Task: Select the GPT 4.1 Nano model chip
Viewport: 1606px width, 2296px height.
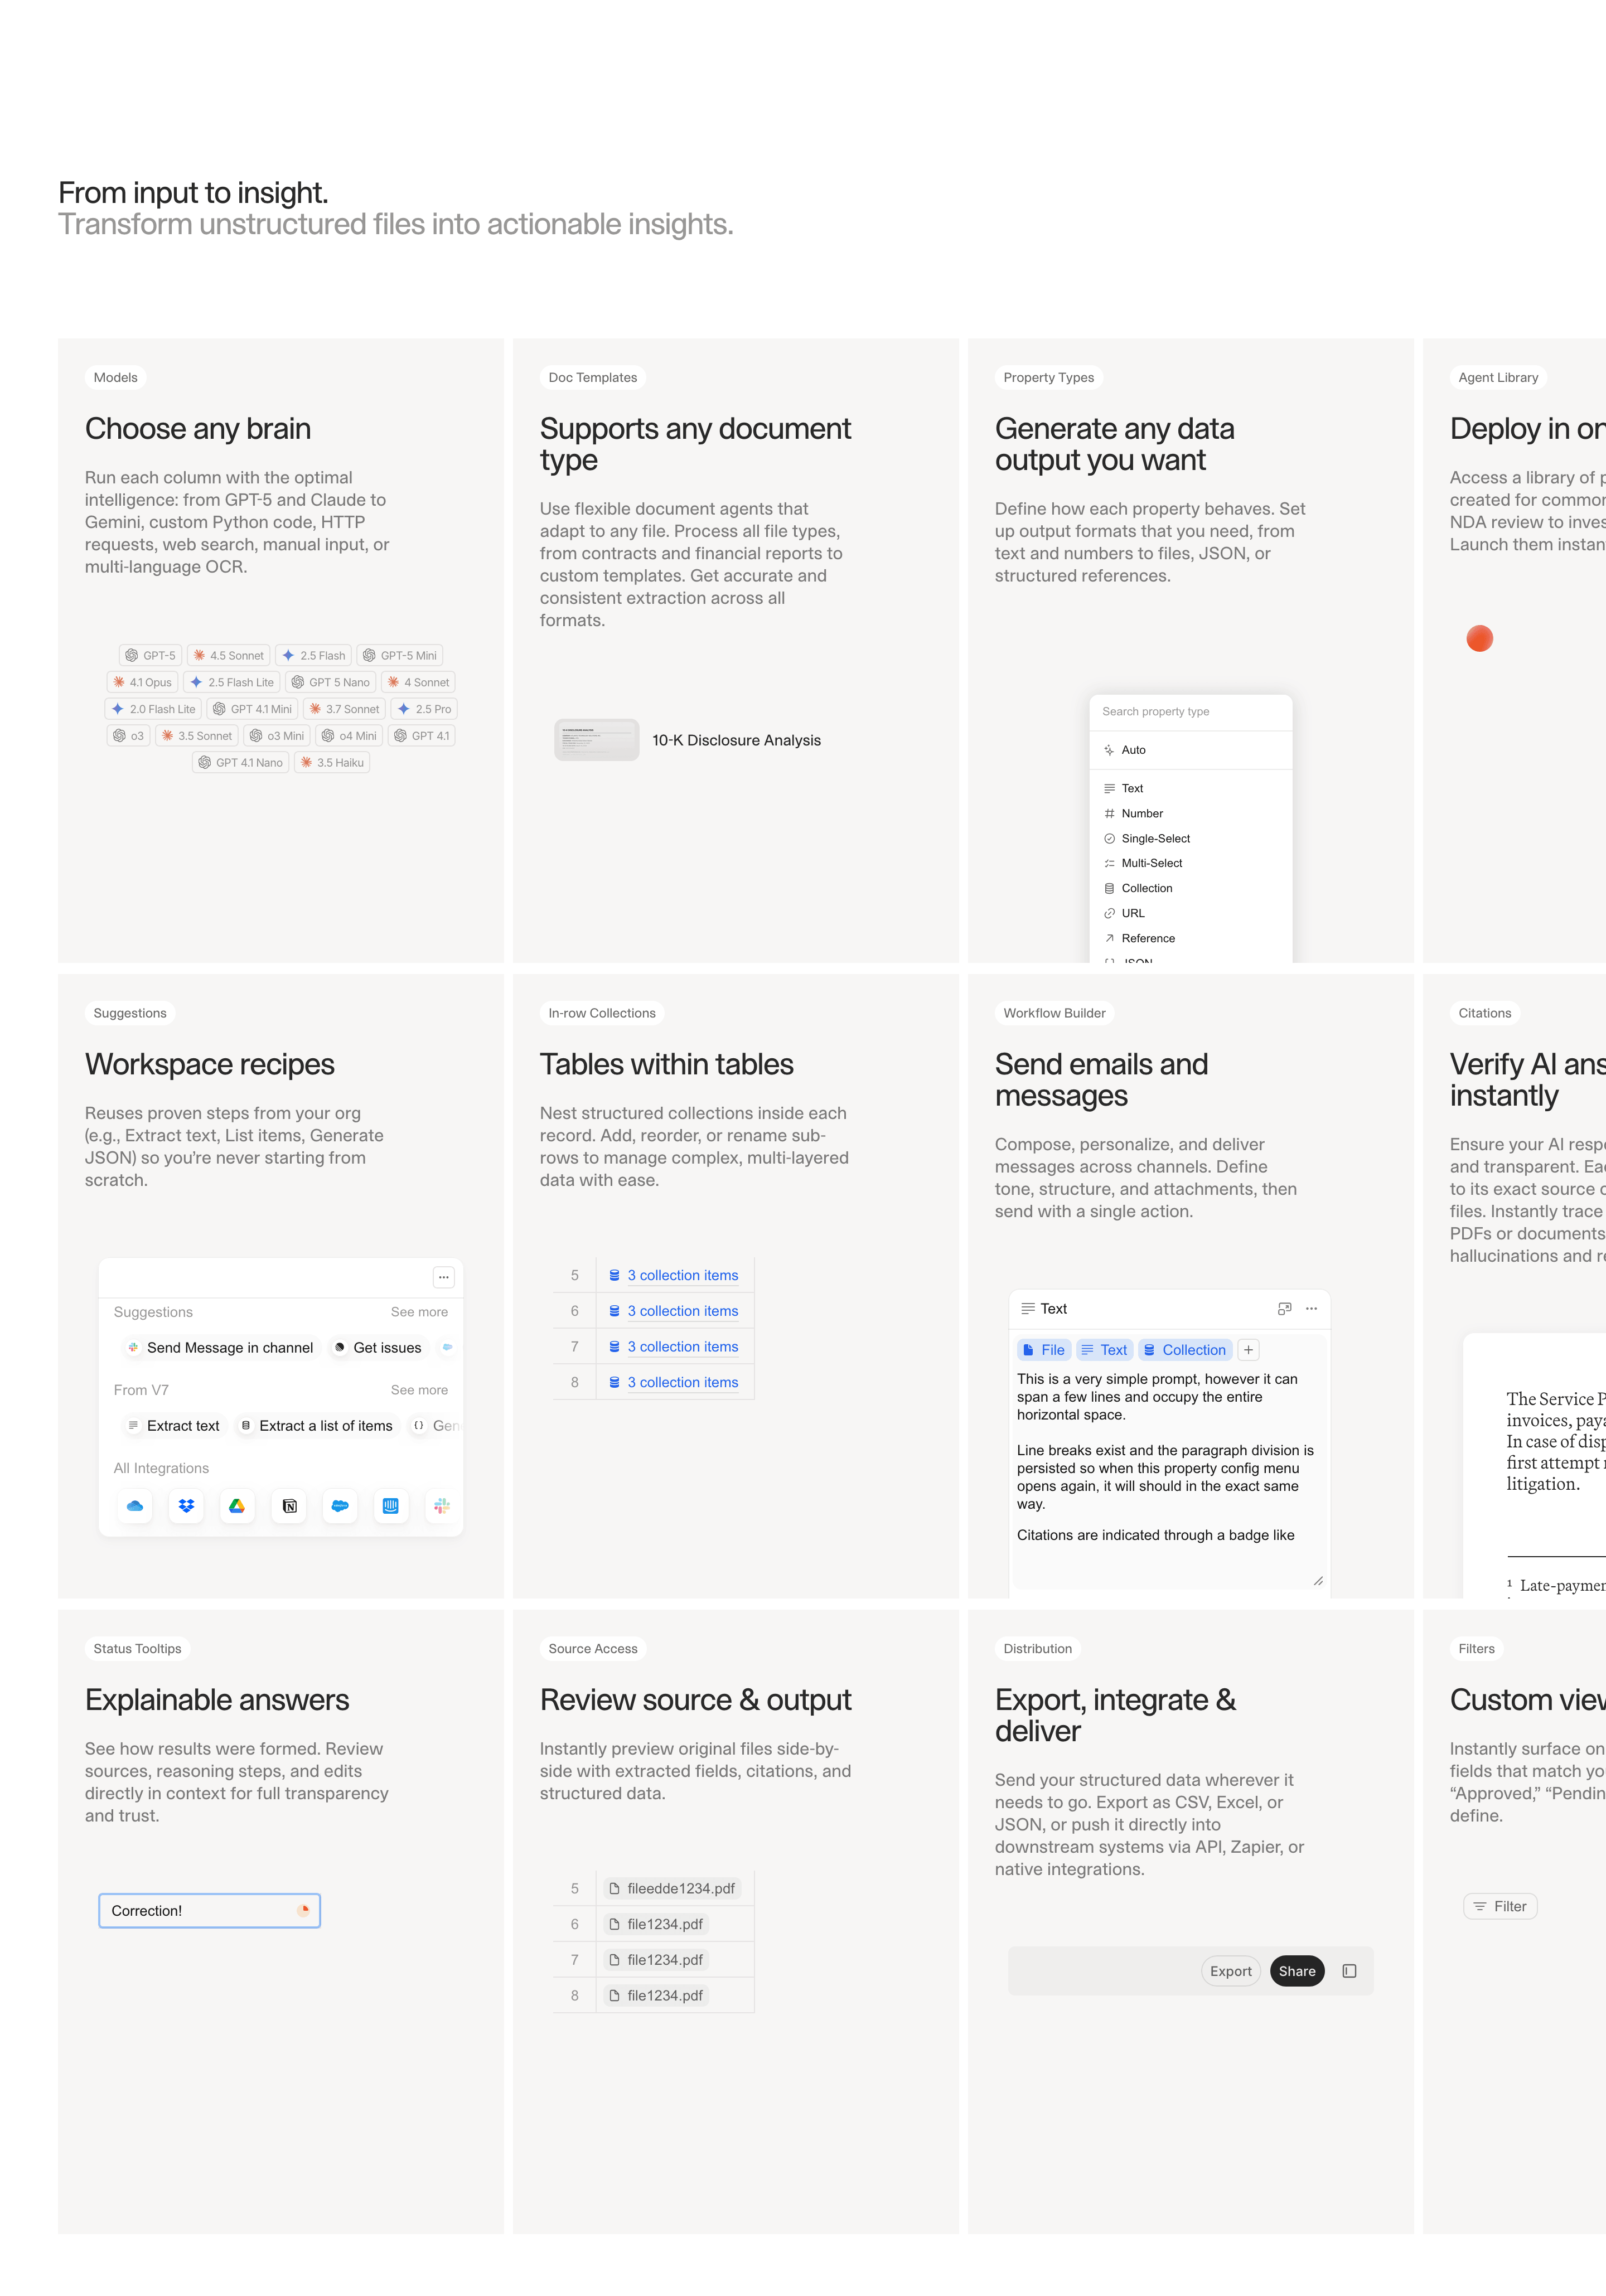Action: pyautogui.click(x=241, y=763)
